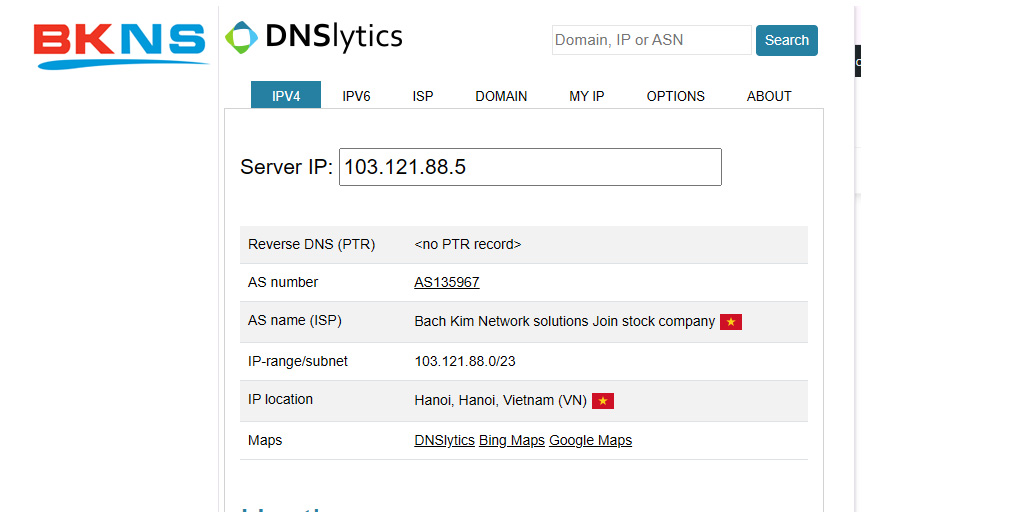Click the BKNS logo
The height and width of the screenshot is (512, 1024).
pyautogui.click(x=121, y=46)
